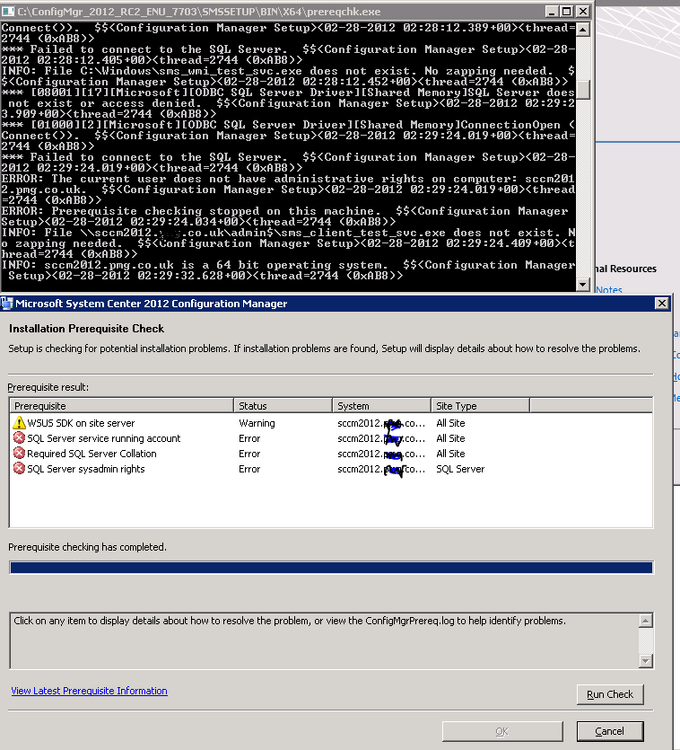The height and width of the screenshot is (750, 680).
Task: Sort by the Status column header
Action: click(x=283, y=406)
